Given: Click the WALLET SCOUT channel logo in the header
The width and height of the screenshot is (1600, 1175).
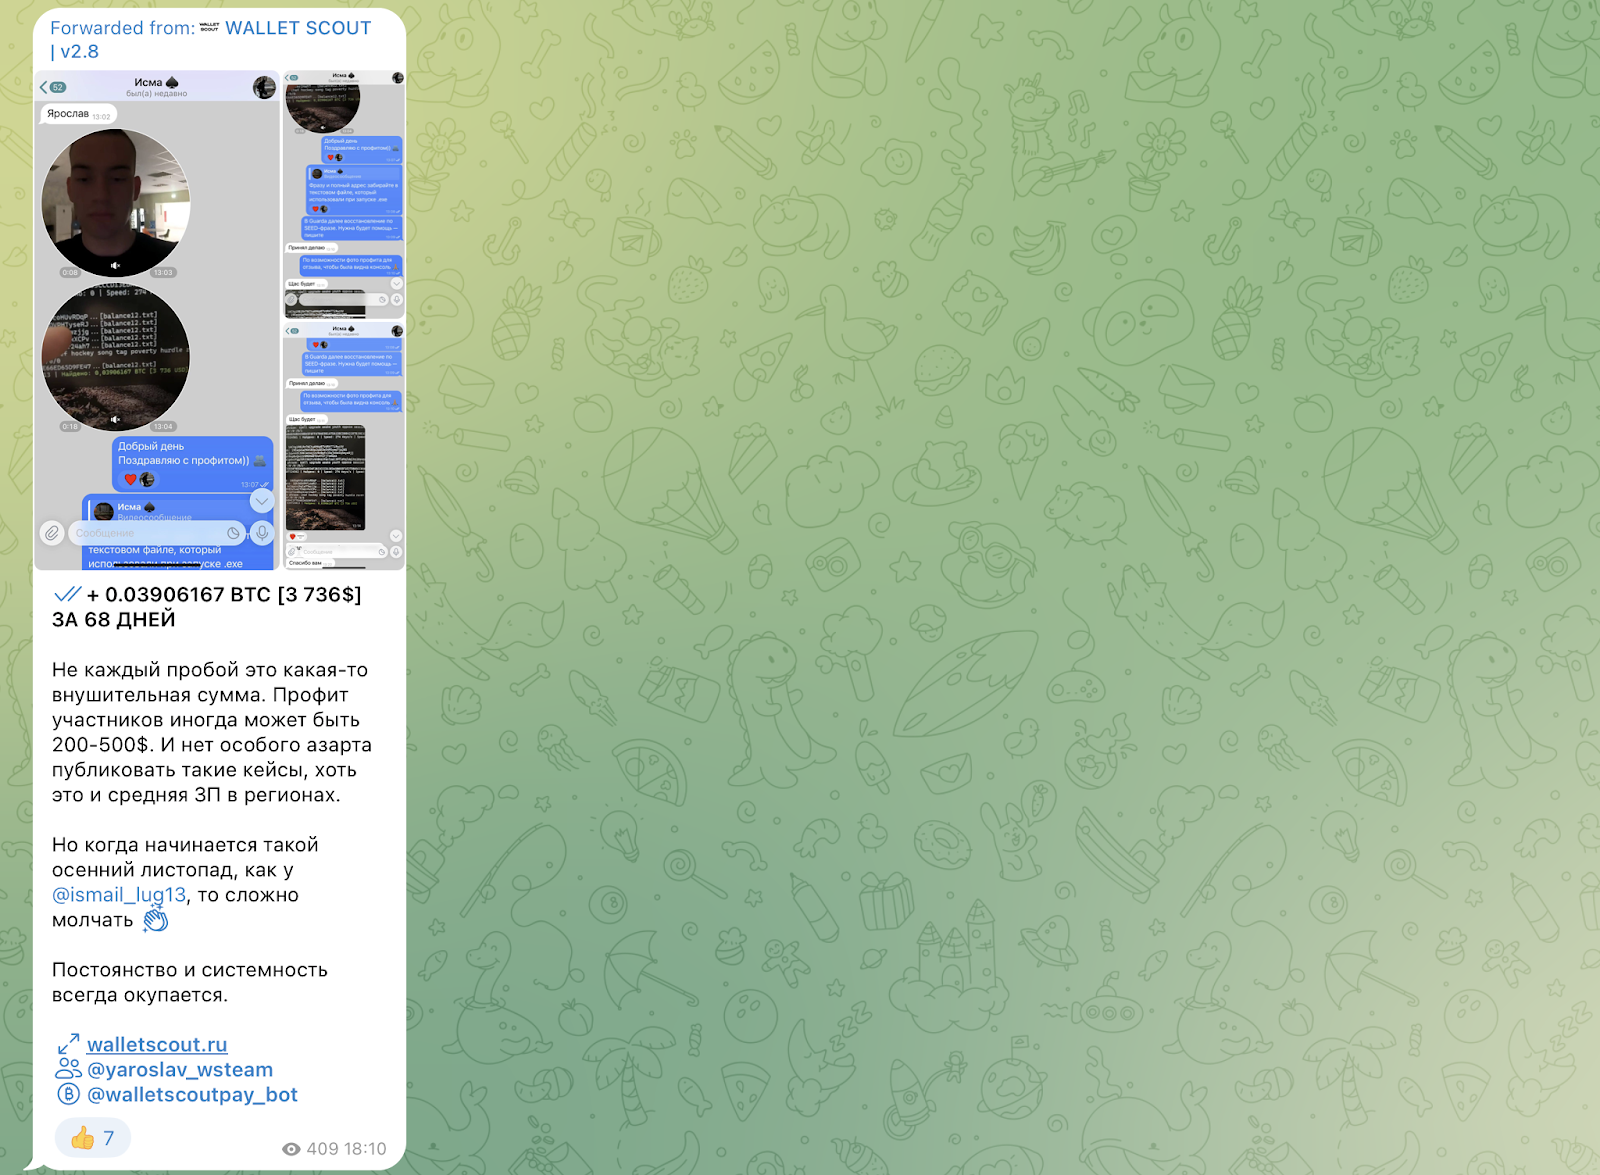Looking at the screenshot, I should pyautogui.click(x=210, y=27).
